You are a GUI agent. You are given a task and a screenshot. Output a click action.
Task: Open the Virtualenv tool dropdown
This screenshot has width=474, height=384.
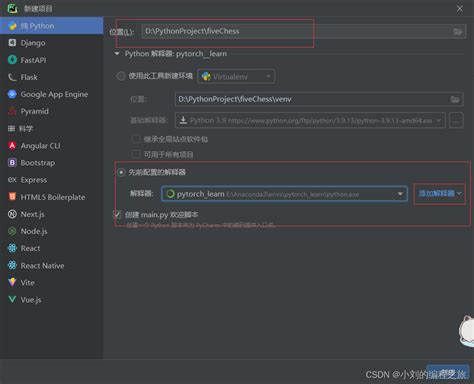click(x=236, y=77)
